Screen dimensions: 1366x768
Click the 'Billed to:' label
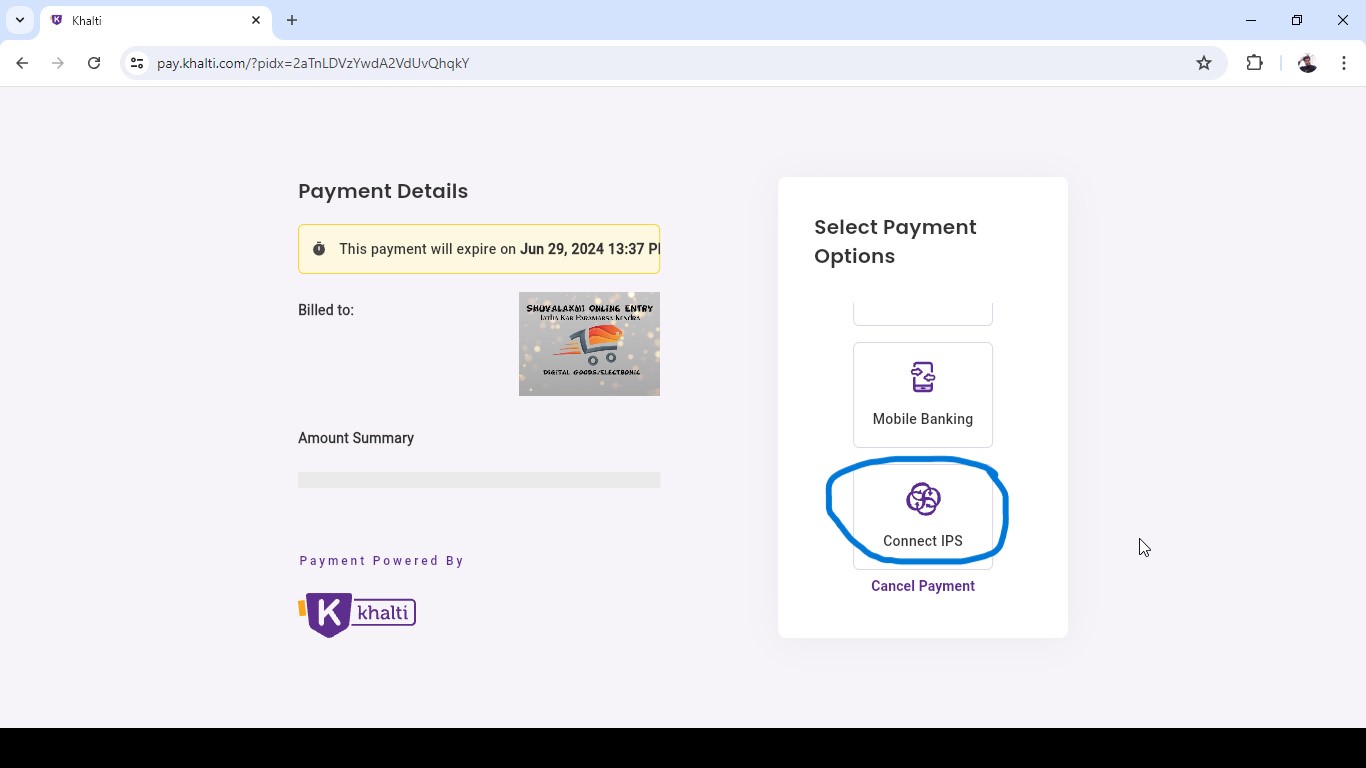click(326, 310)
